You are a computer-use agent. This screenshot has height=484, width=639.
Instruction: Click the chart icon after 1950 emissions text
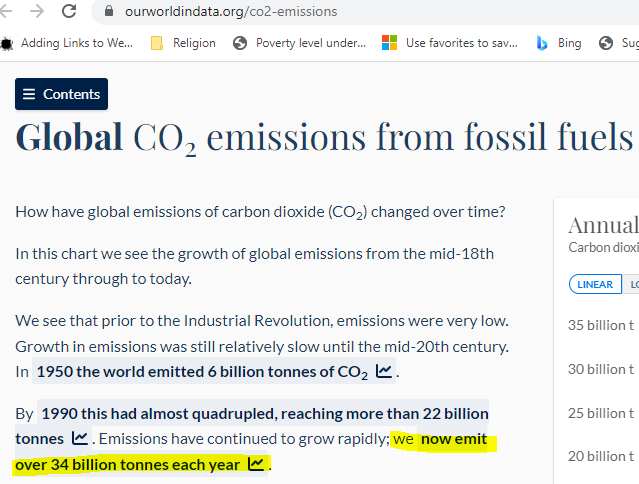[384, 373]
